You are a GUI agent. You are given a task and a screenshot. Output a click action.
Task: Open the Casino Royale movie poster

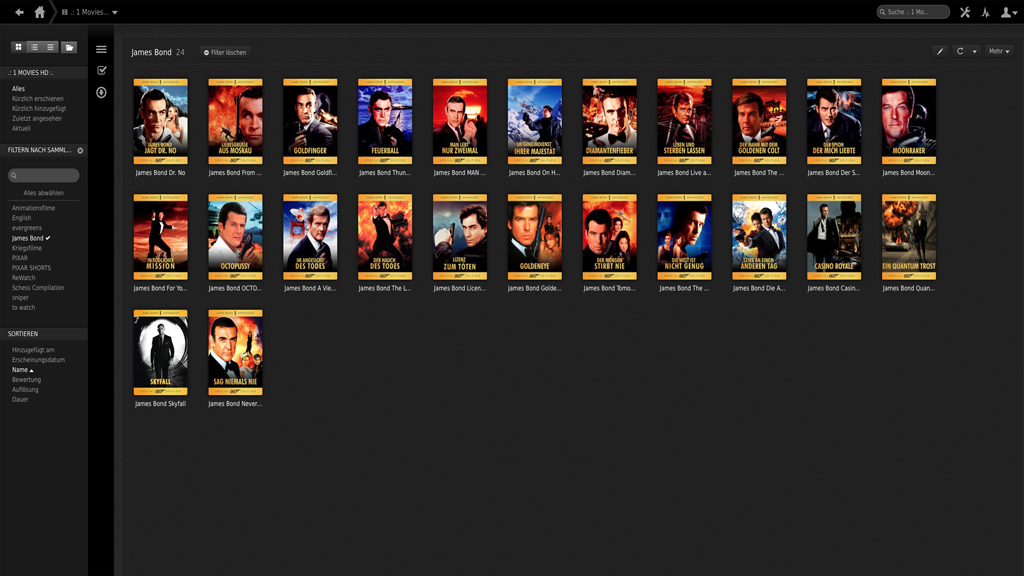pos(834,237)
